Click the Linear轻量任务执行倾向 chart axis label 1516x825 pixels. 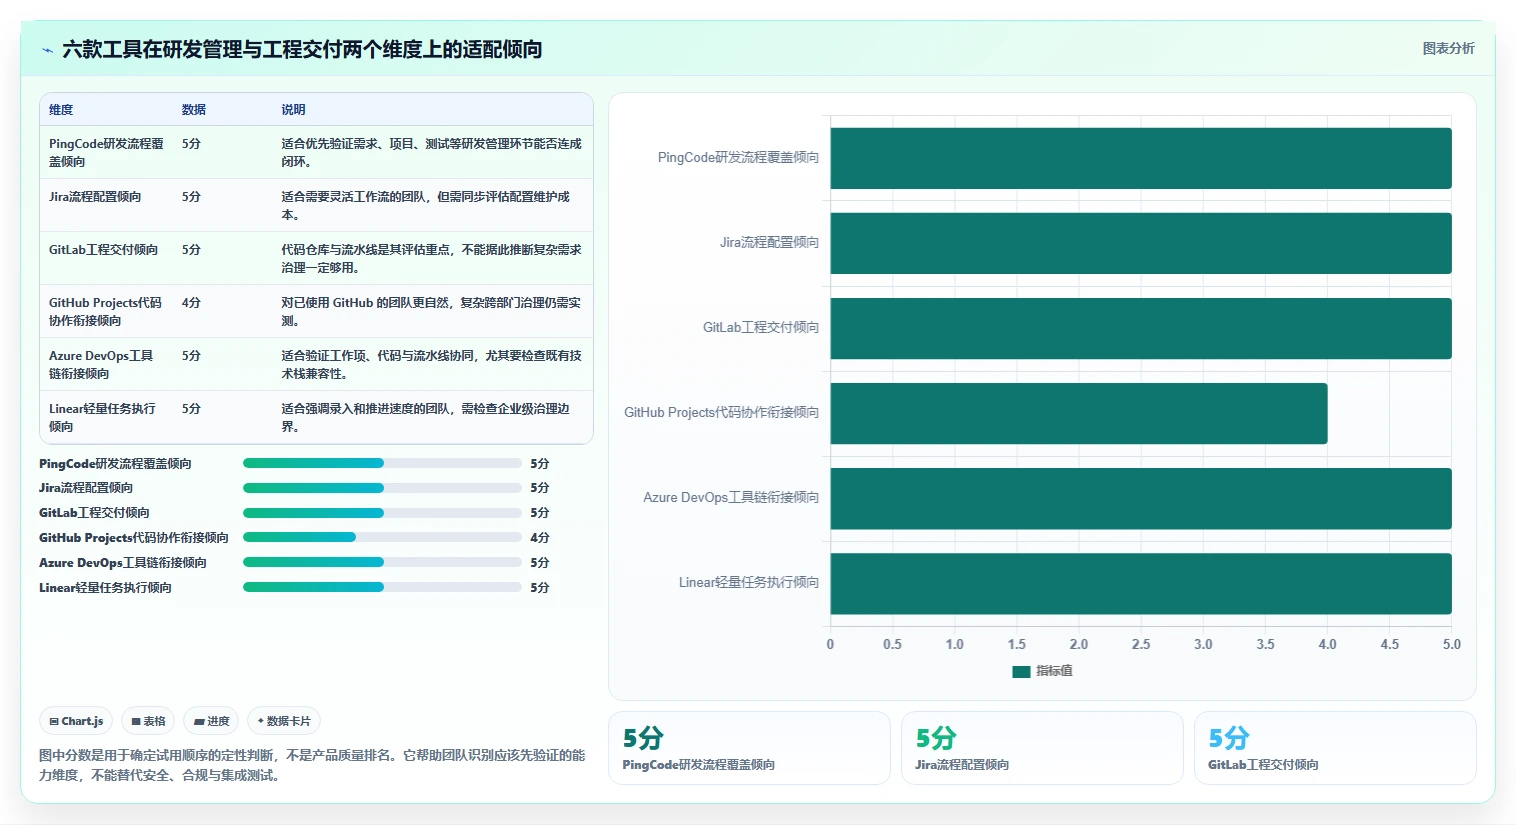click(x=749, y=582)
